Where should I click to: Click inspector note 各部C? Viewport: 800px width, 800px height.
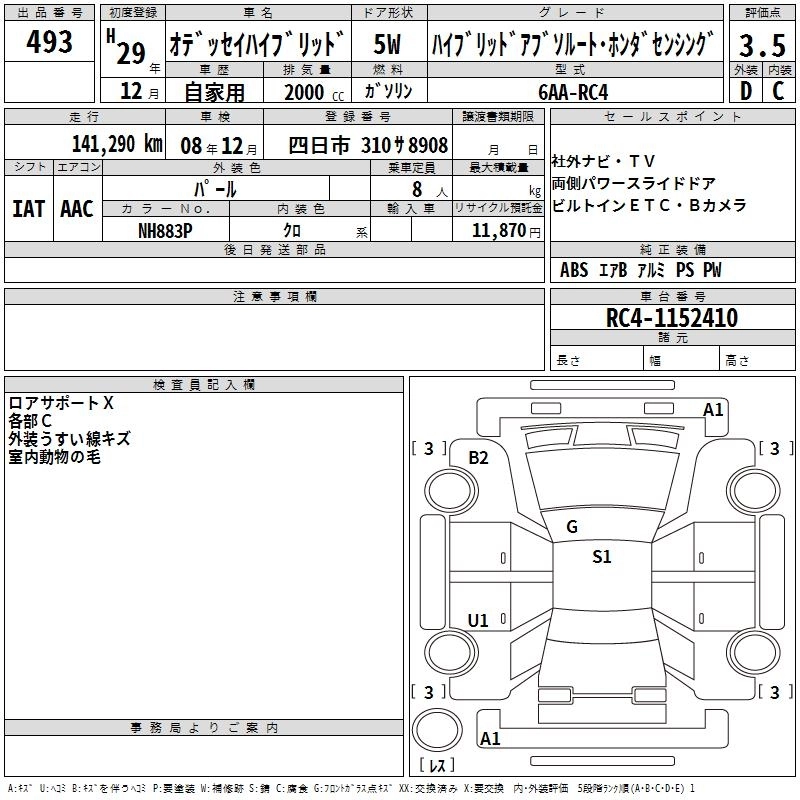tap(30, 421)
